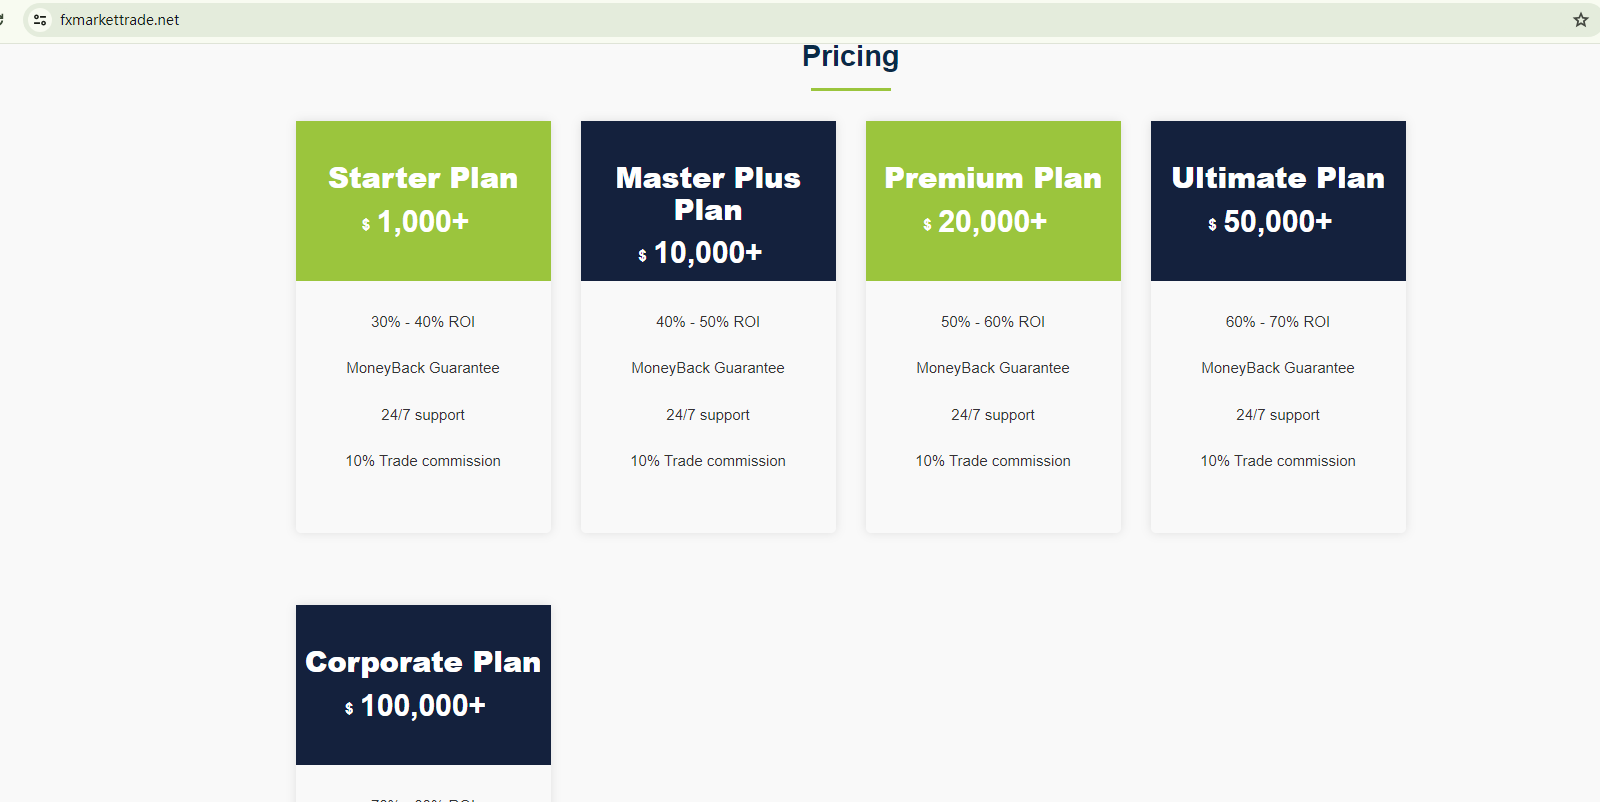The width and height of the screenshot is (1600, 802).
Task: Bookmark this page with the star icon
Action: pyautogui.click(x=1580, y=20)
